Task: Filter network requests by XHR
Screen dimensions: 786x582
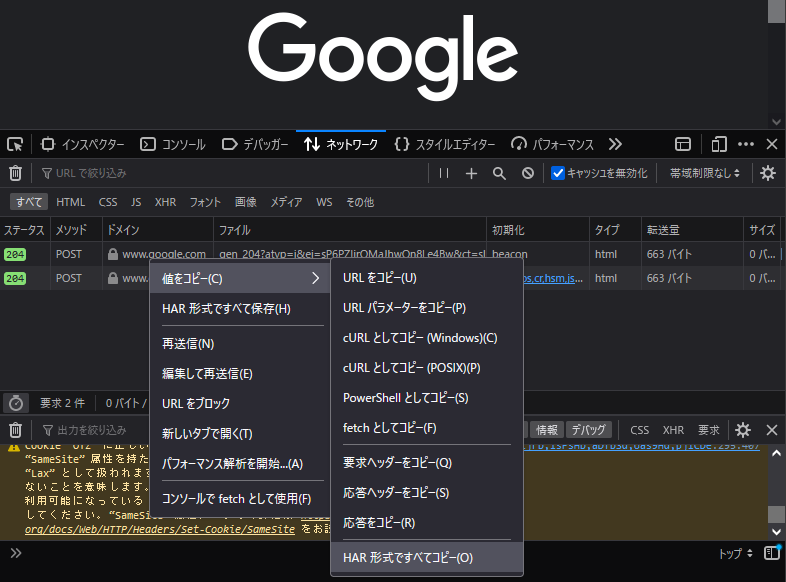Action: coord(165,202)
